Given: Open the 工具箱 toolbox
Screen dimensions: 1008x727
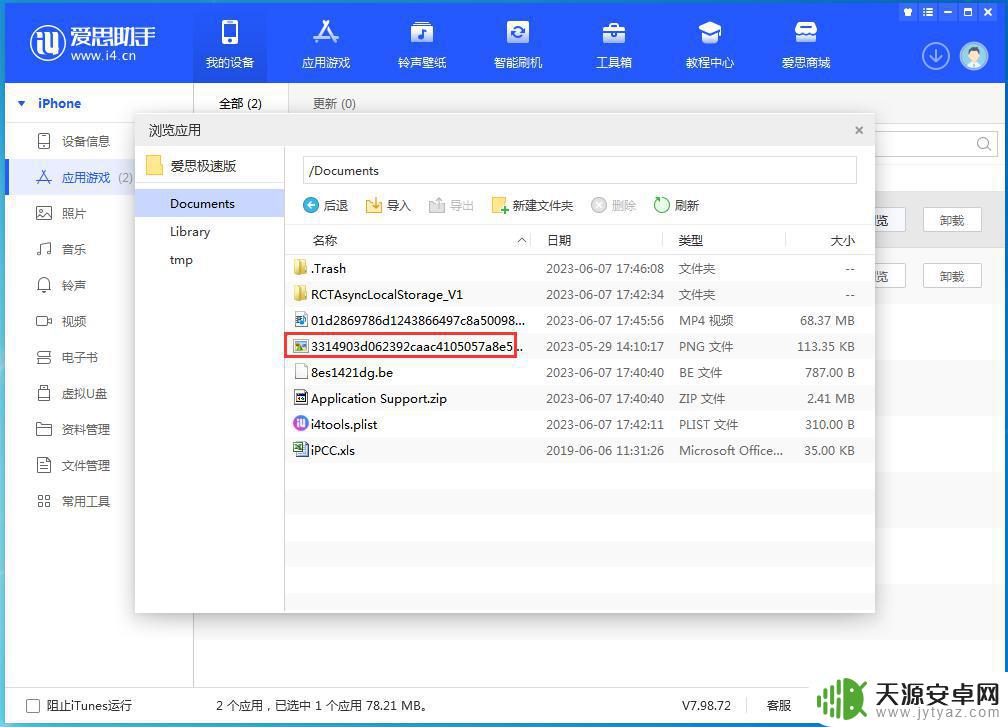Looking at the screenshot, I should 614,44.
